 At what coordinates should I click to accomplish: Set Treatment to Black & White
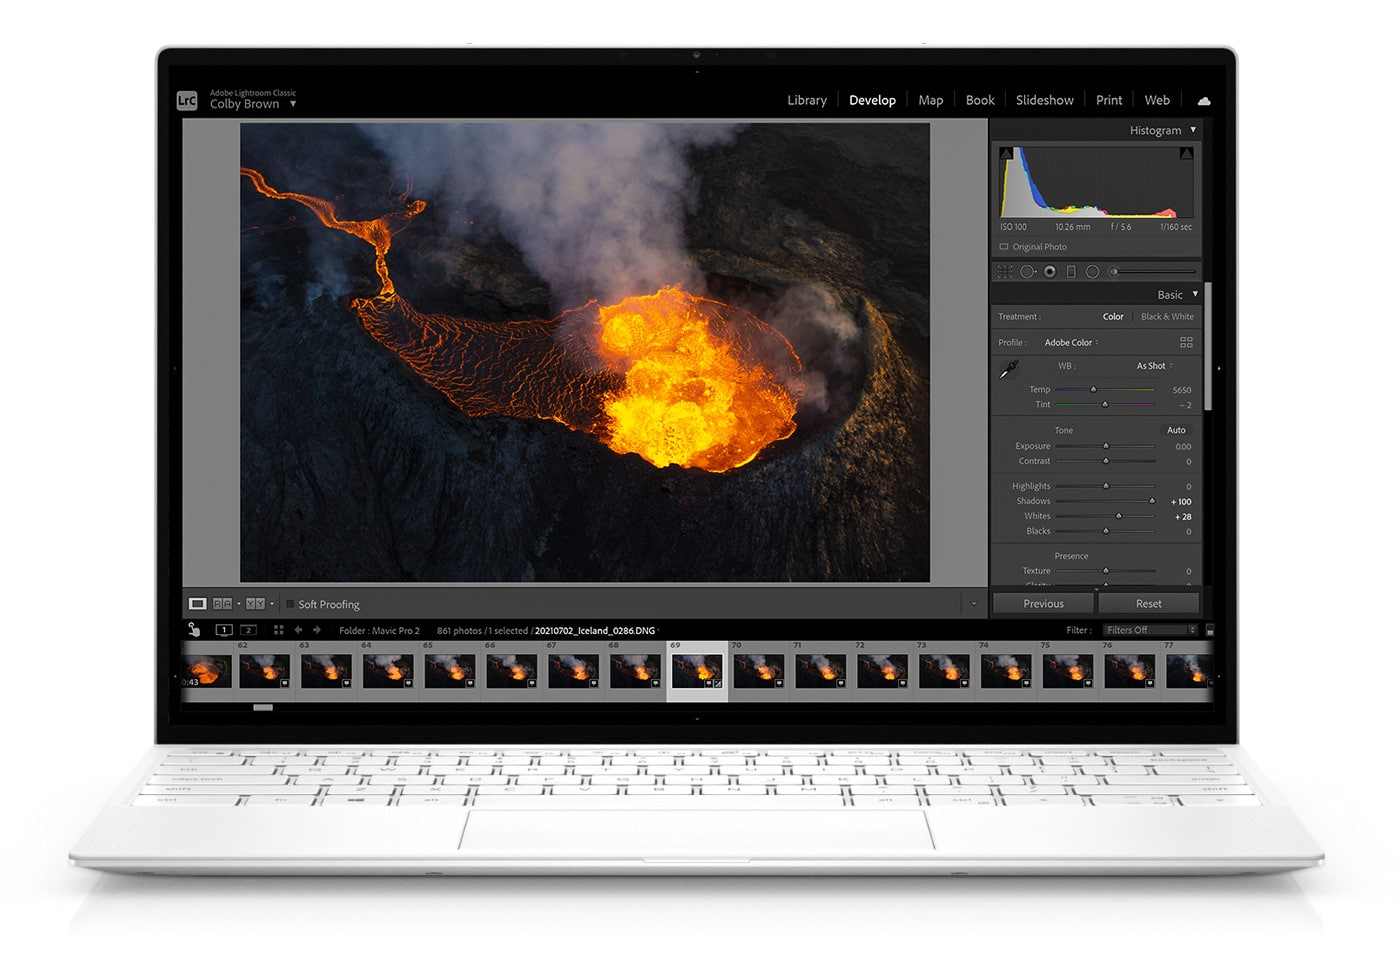pos(1167,316)
